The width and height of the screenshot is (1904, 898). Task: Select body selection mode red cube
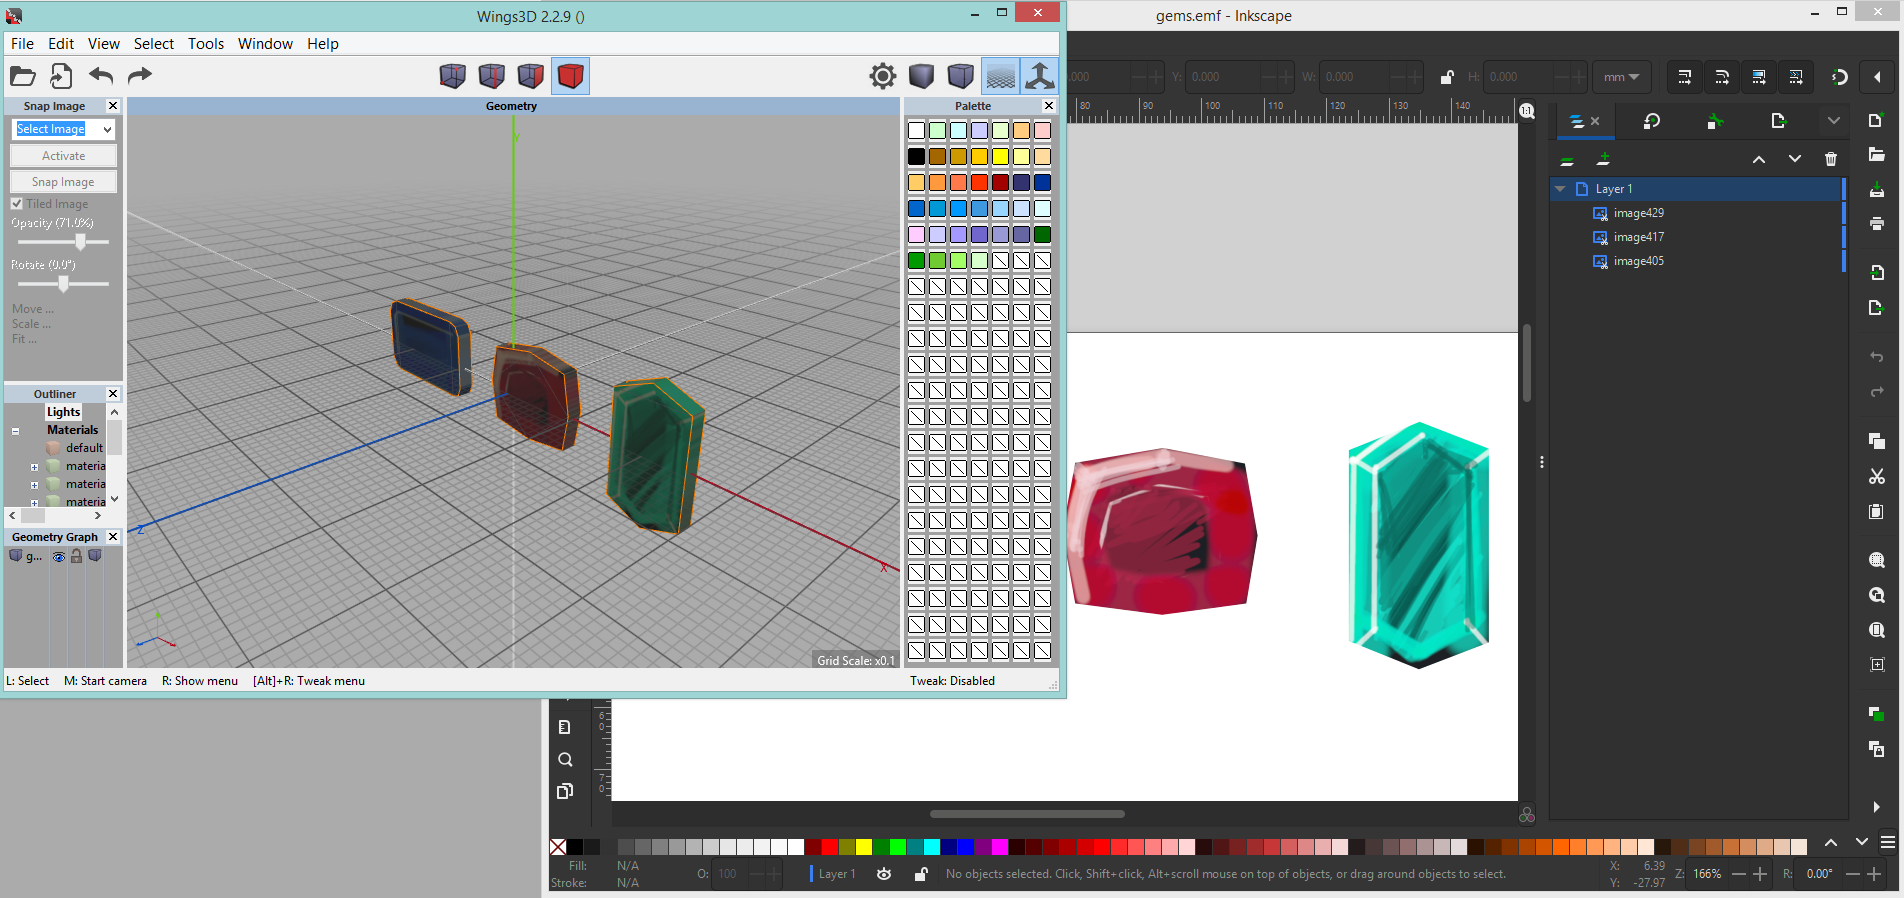570,76
